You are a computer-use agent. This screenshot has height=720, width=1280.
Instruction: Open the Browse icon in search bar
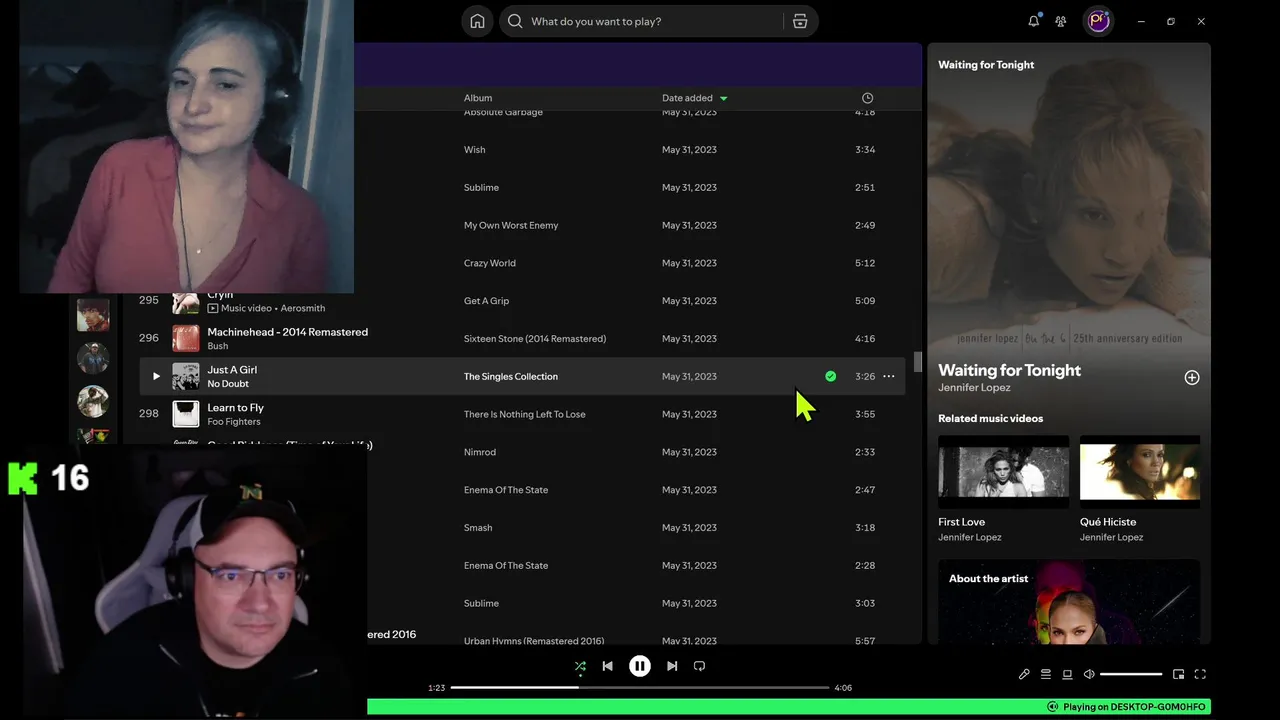[x=800, y=21]
